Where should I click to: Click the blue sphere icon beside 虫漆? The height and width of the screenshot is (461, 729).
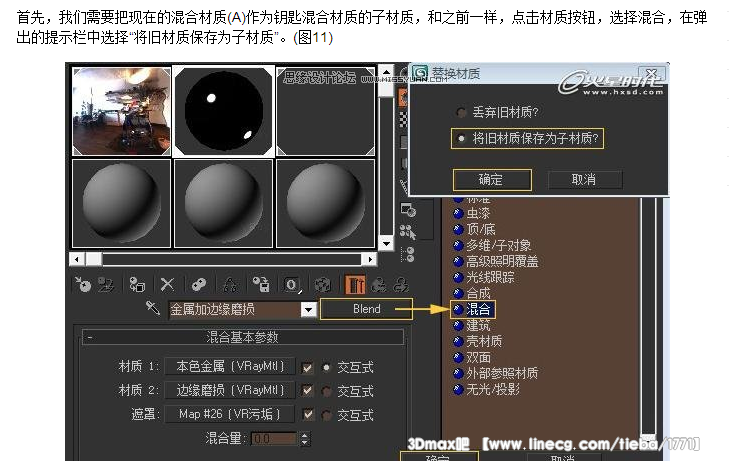tap(458, 213)
